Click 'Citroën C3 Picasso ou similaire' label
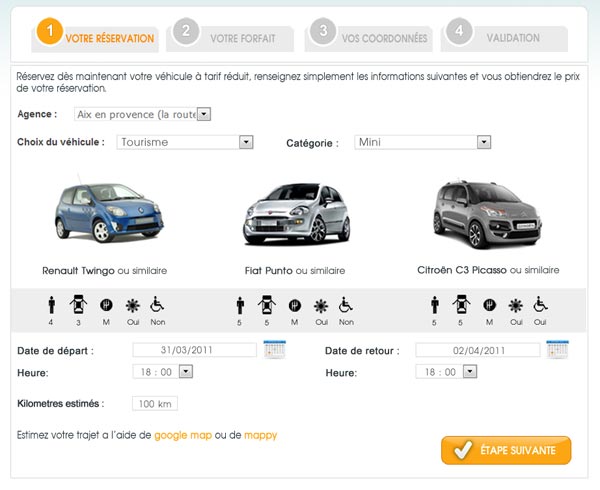 click(488, 270)
